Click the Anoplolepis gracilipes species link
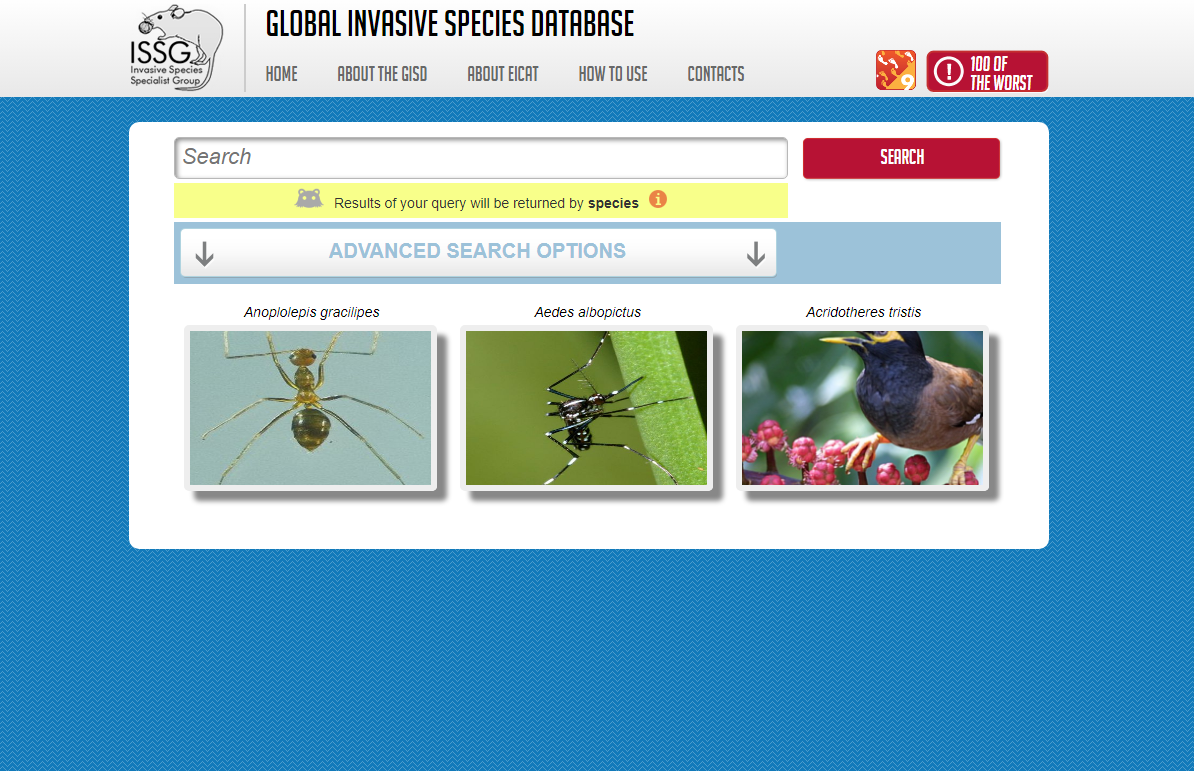1194x771 pixels. 310,312
